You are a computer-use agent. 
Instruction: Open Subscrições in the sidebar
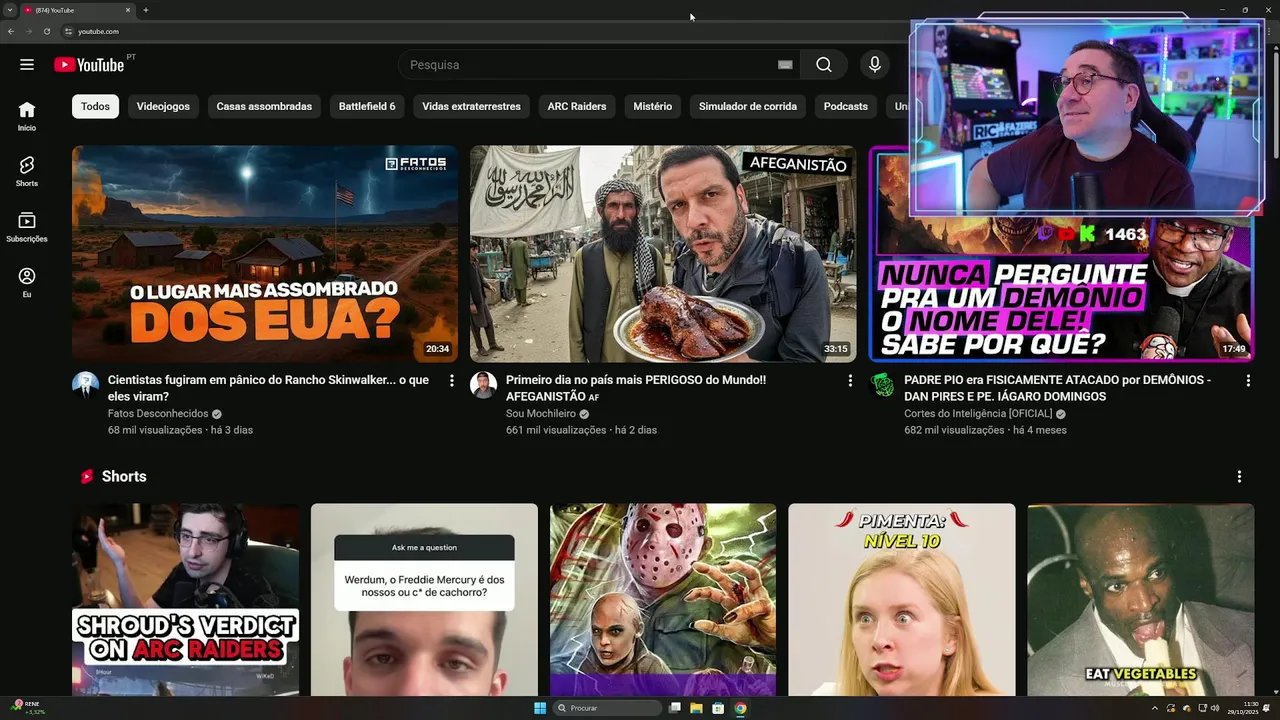tap(27, 227)
